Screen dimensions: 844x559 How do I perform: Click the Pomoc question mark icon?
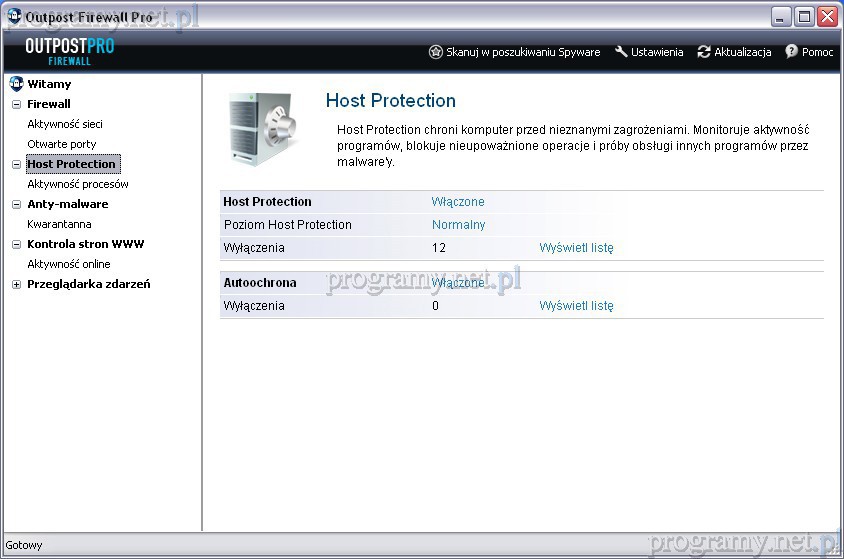(x=792, y=52)
